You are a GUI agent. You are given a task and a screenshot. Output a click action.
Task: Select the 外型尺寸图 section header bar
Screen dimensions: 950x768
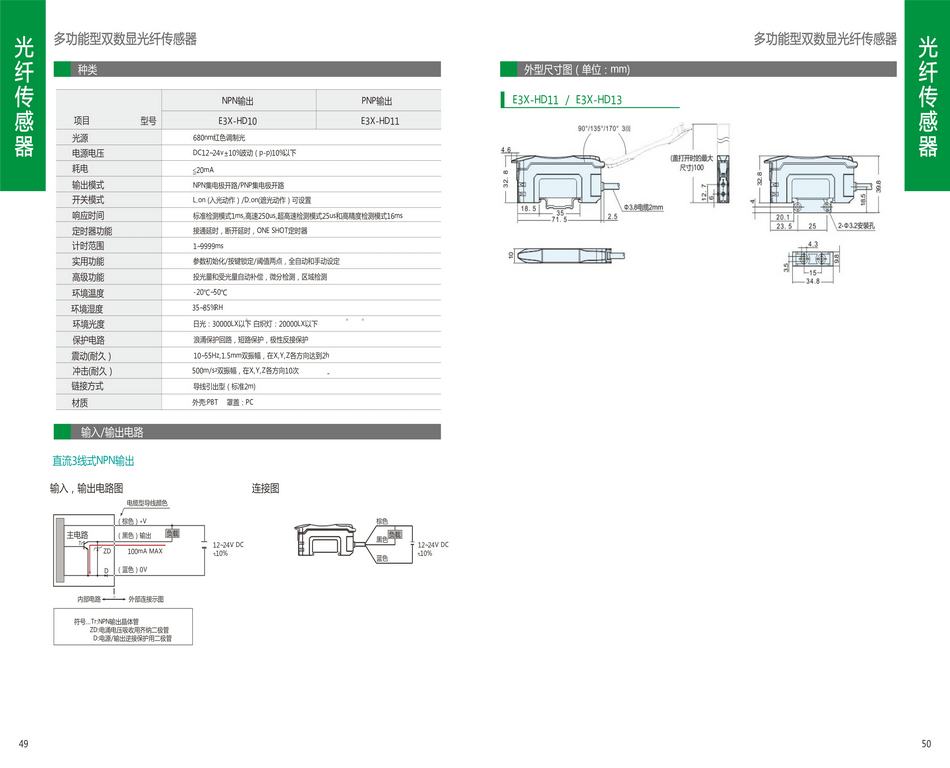coord(697,70)
